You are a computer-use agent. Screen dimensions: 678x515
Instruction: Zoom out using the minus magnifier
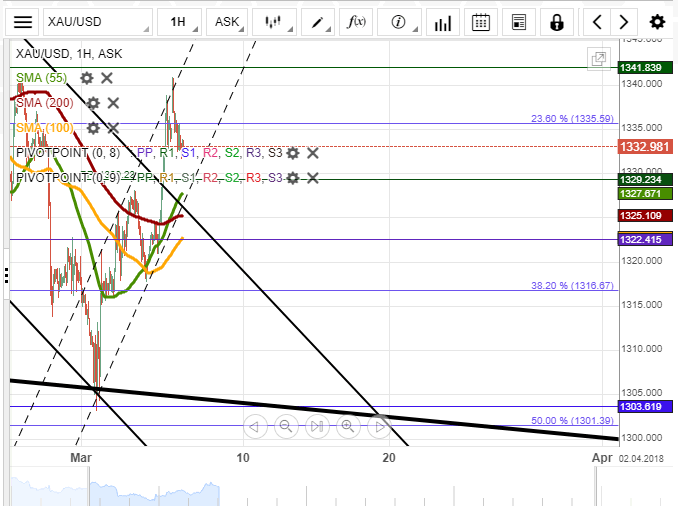click(286, 427)
